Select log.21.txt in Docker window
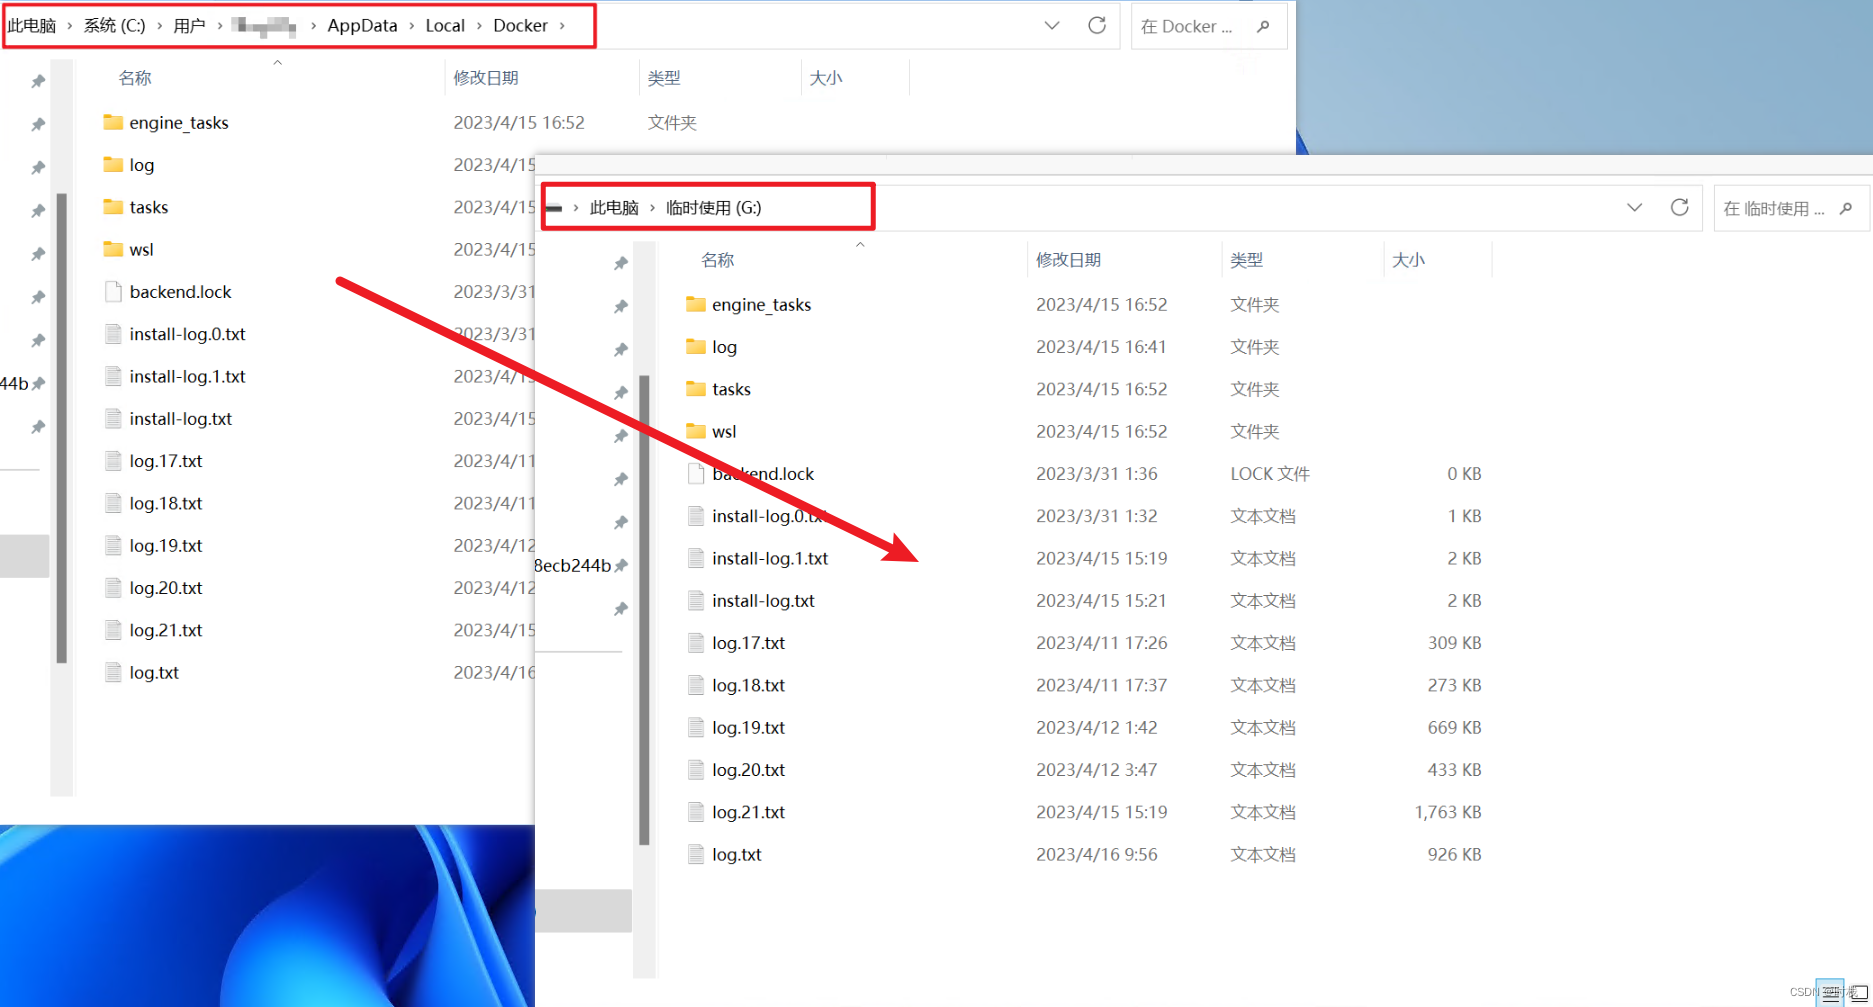Image resolution: width=1873 pixels, height=1007 pixels. pos(166,630)
